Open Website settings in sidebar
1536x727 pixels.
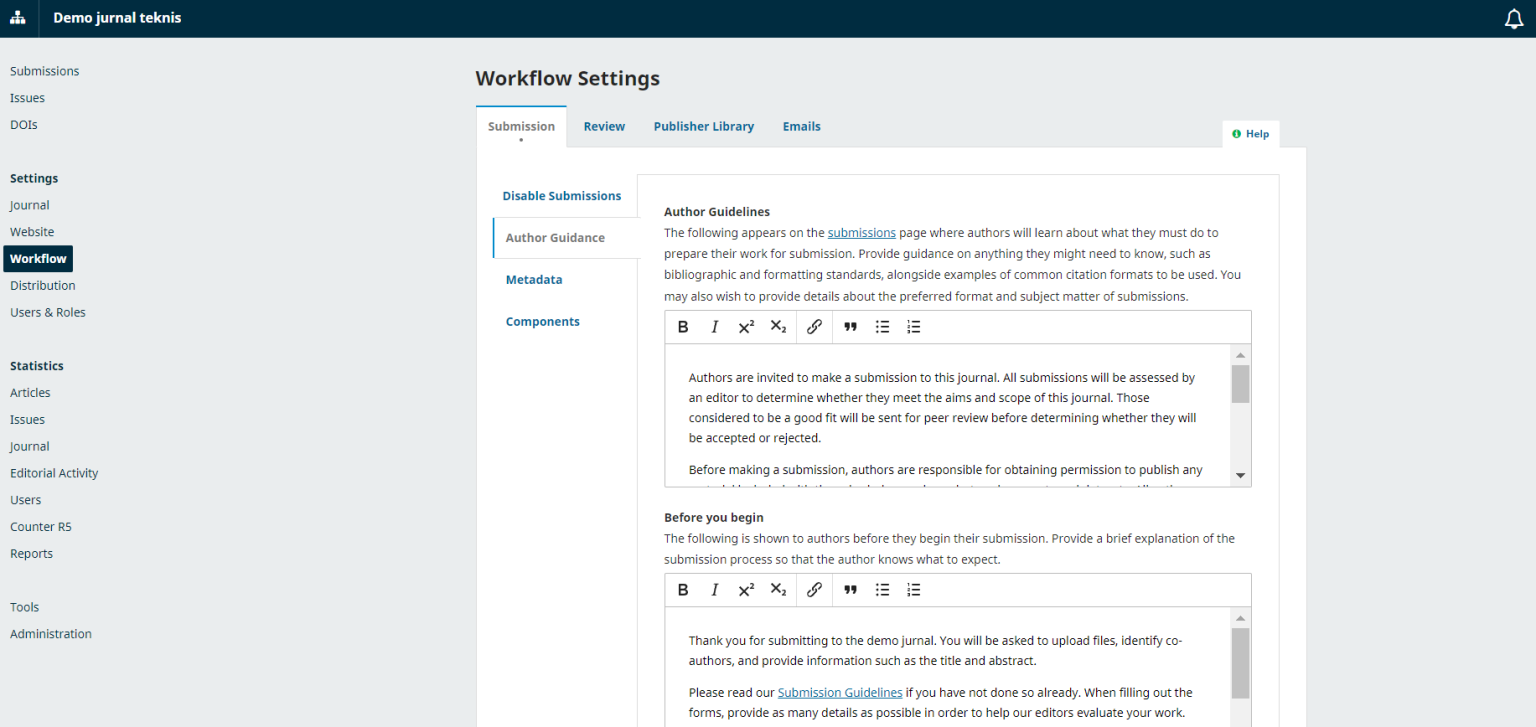[x=32, y=232]
